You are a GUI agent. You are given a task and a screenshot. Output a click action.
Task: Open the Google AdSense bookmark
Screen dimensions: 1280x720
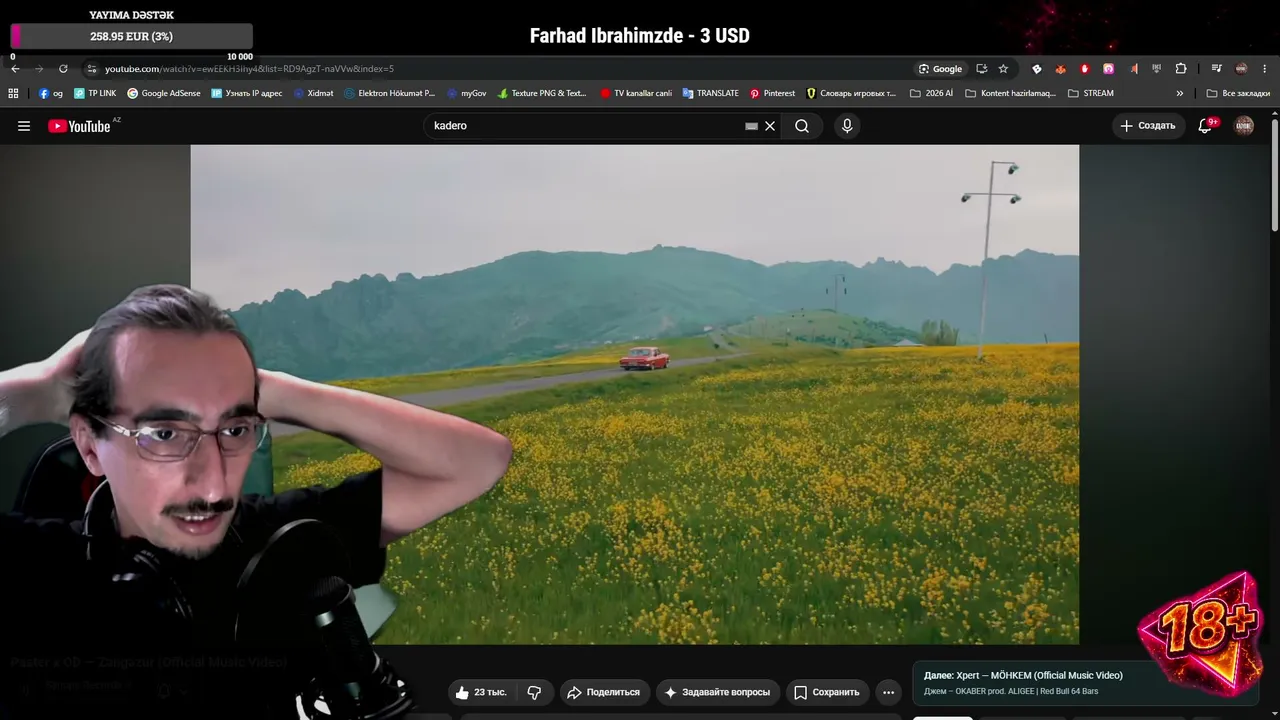click(x=164, y=93)
